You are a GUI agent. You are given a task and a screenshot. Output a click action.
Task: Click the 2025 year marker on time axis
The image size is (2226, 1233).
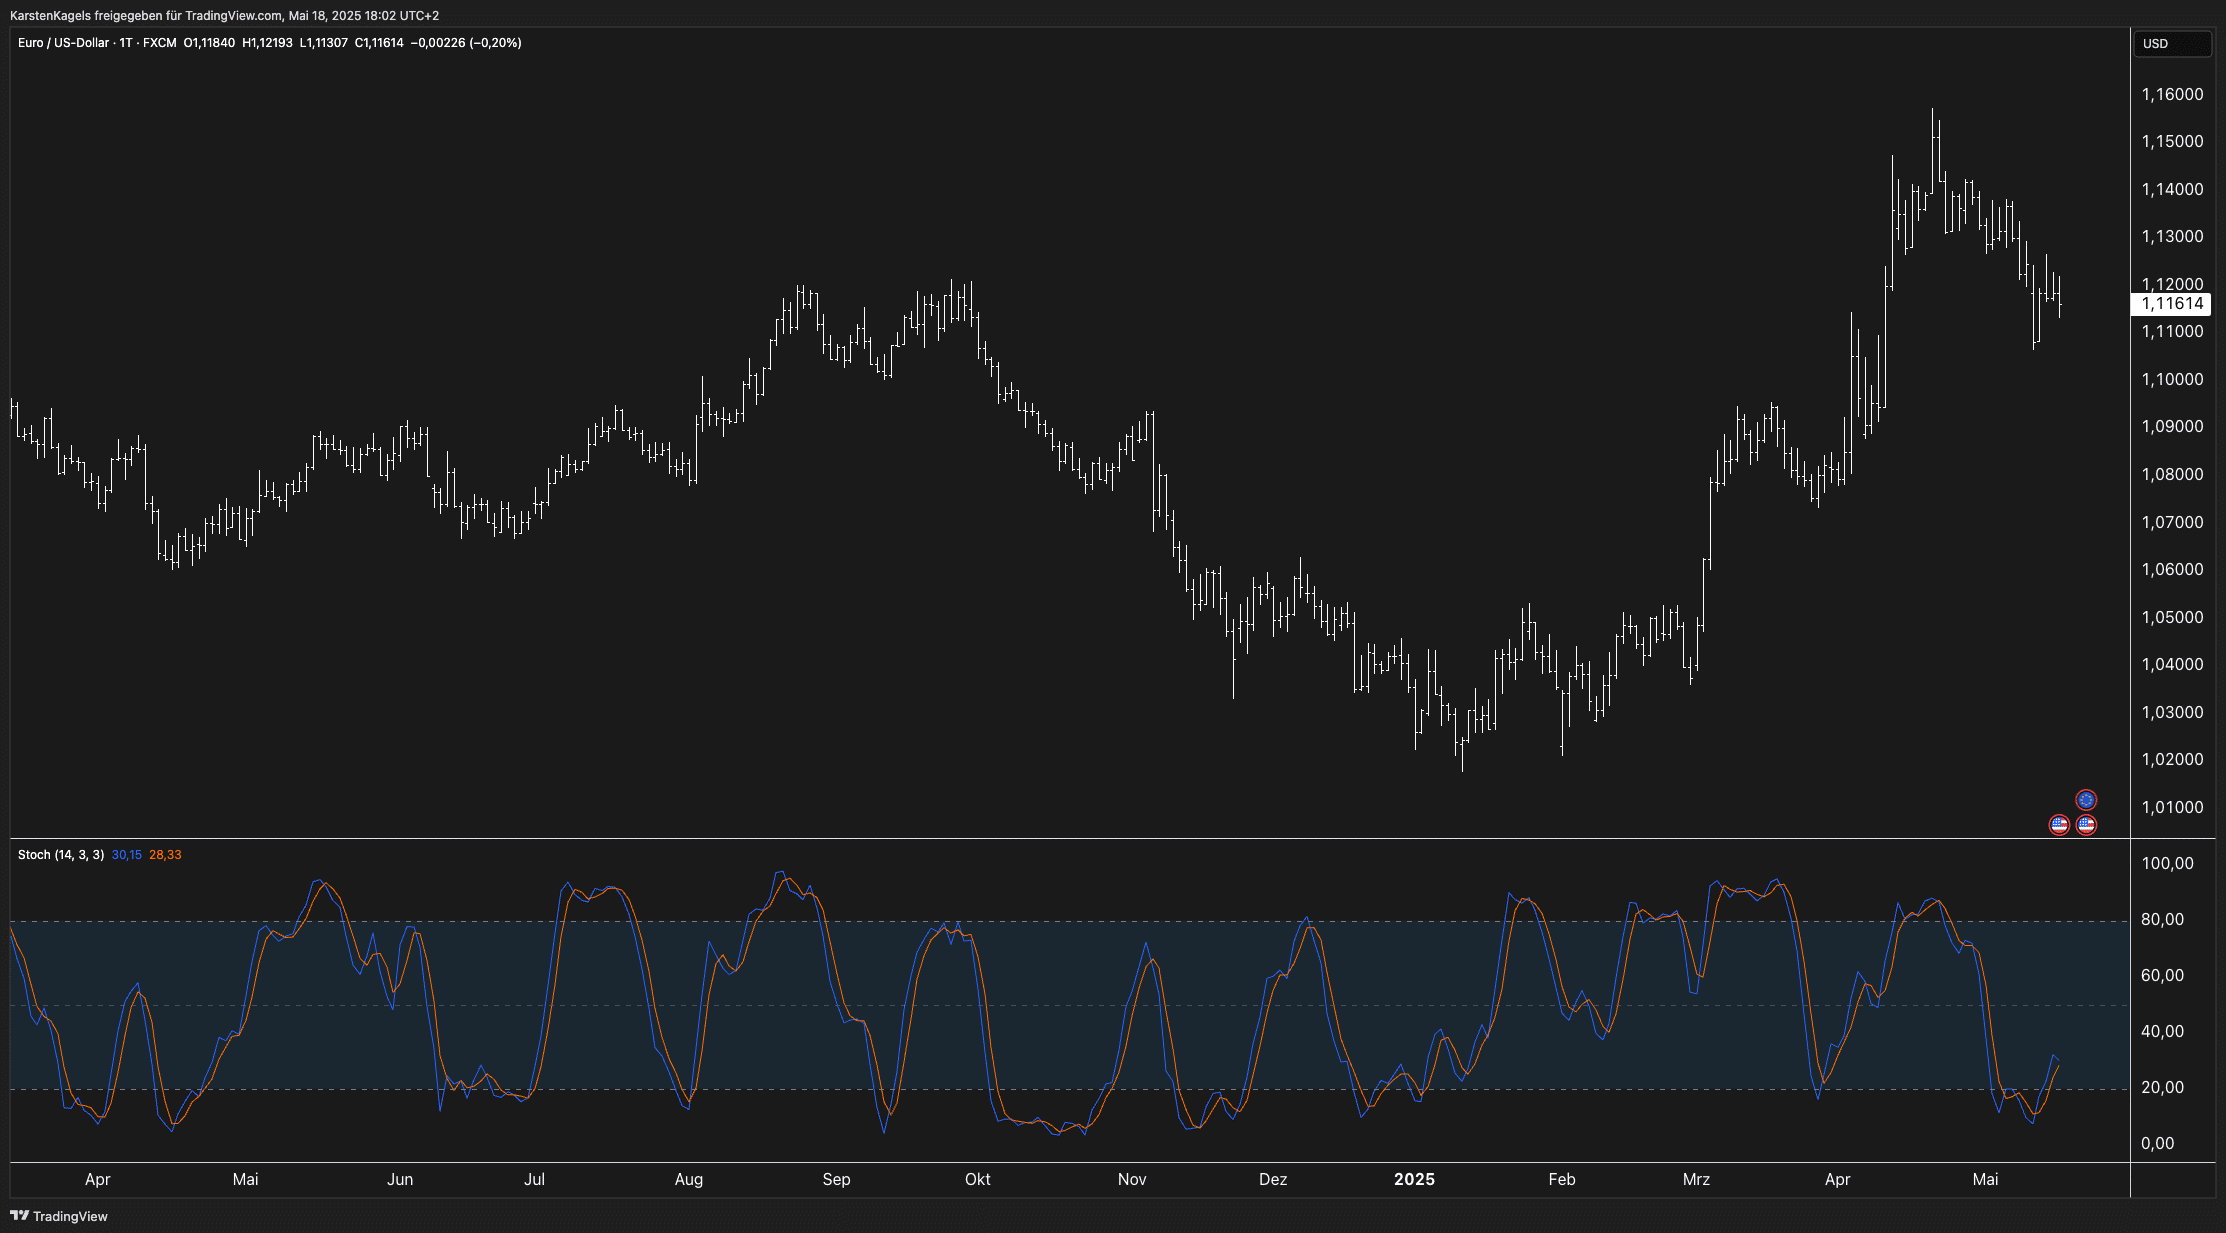1414,1179
